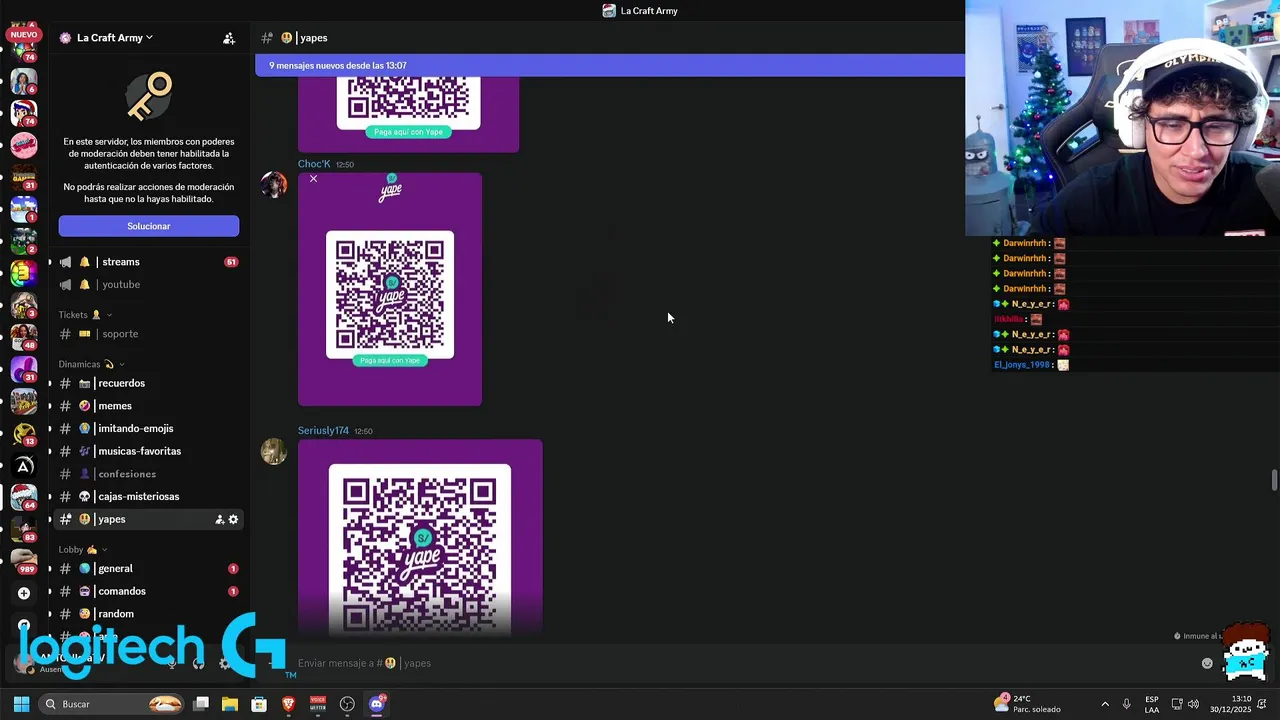Open Choc'K's Yape QR code image

[390, 290]
